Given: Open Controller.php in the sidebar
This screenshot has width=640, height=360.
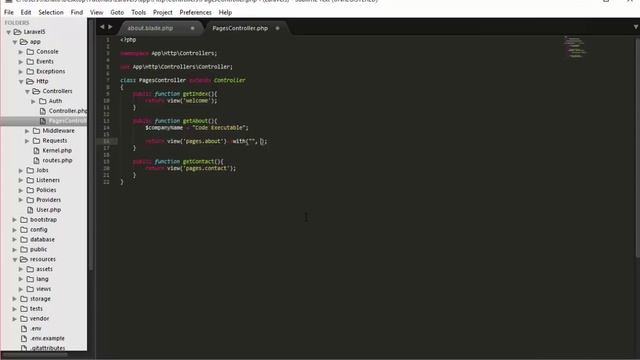Looking at the screenshot, I should pyautogui.click(x=67, y=111).
